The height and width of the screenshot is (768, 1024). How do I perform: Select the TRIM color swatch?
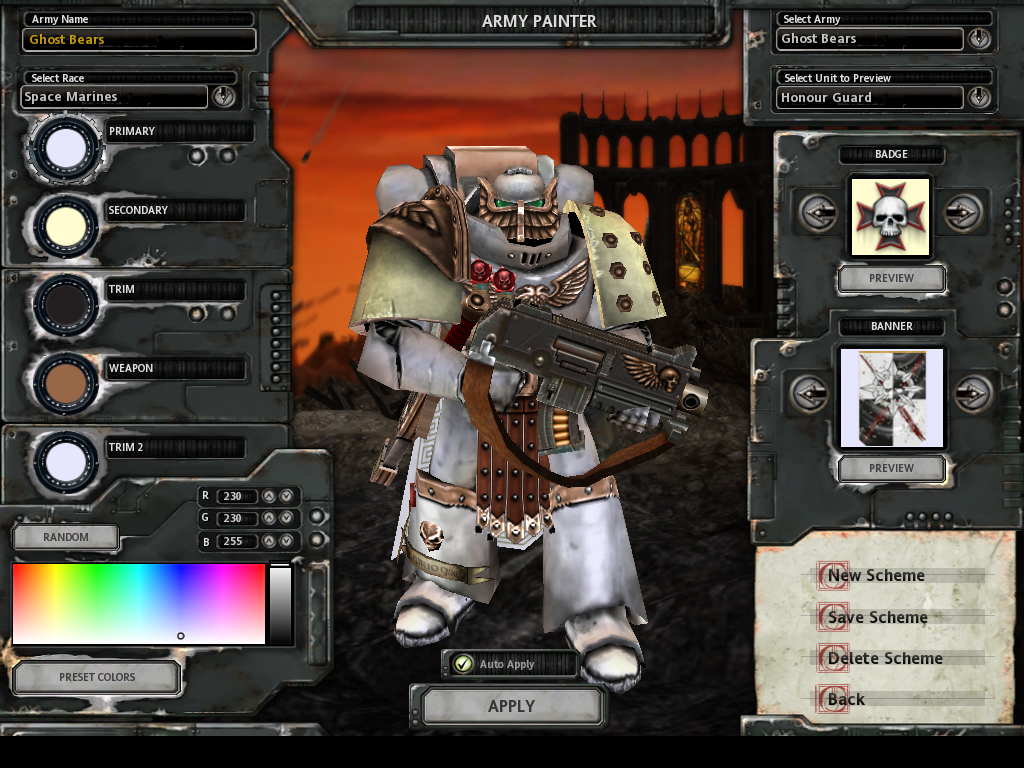[x=65, y=305]
